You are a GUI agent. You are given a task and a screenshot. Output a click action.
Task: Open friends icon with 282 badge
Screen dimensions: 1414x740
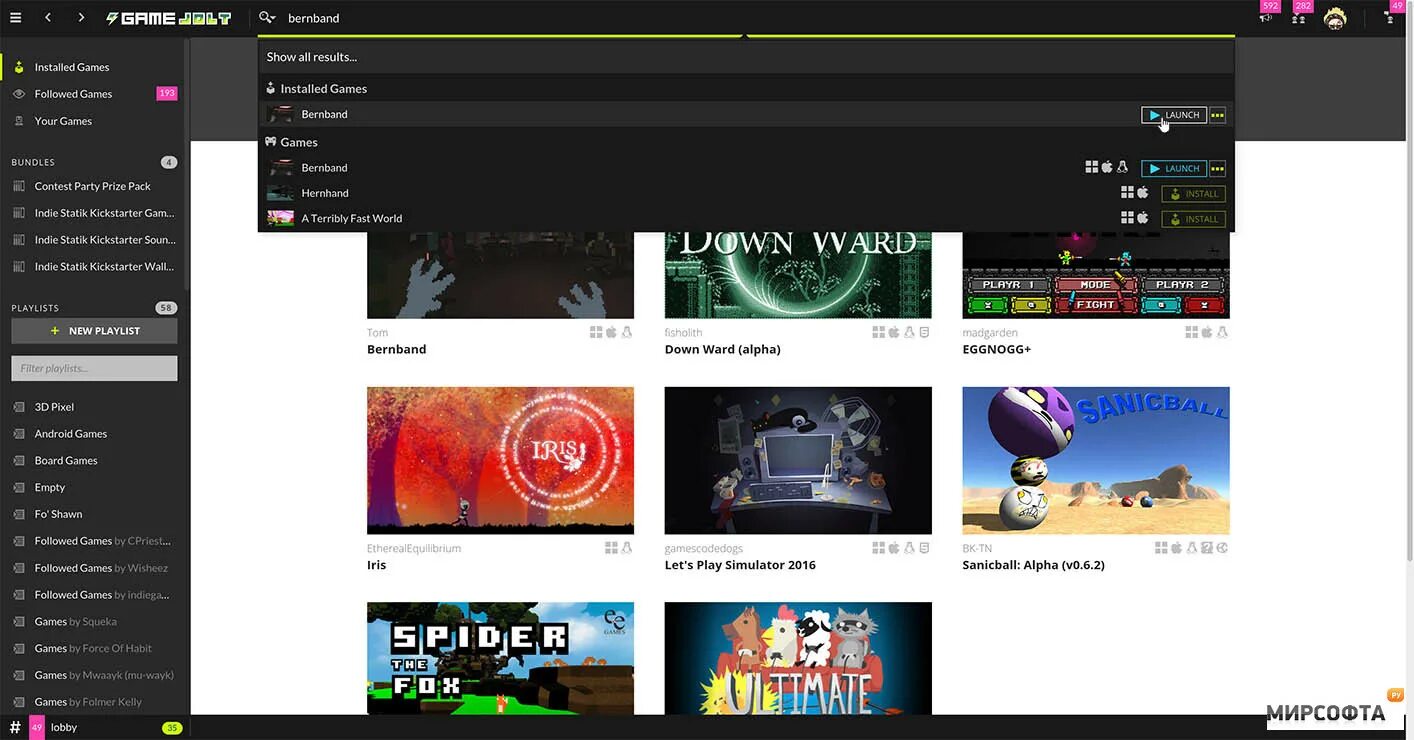point(1298,18)
